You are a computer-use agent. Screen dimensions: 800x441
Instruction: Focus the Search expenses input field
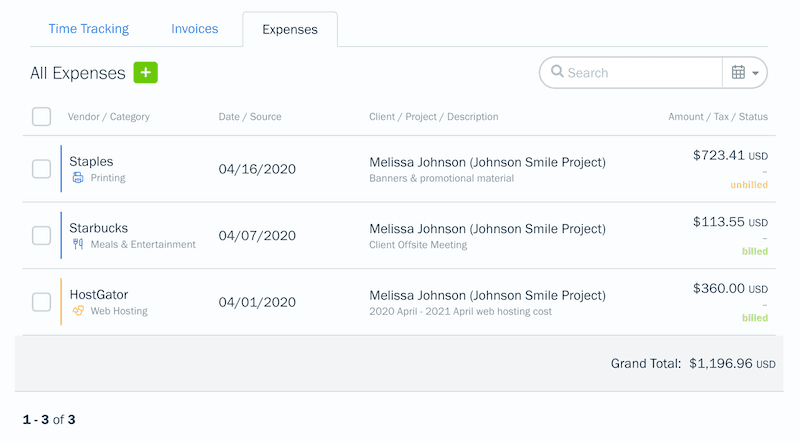640,72
